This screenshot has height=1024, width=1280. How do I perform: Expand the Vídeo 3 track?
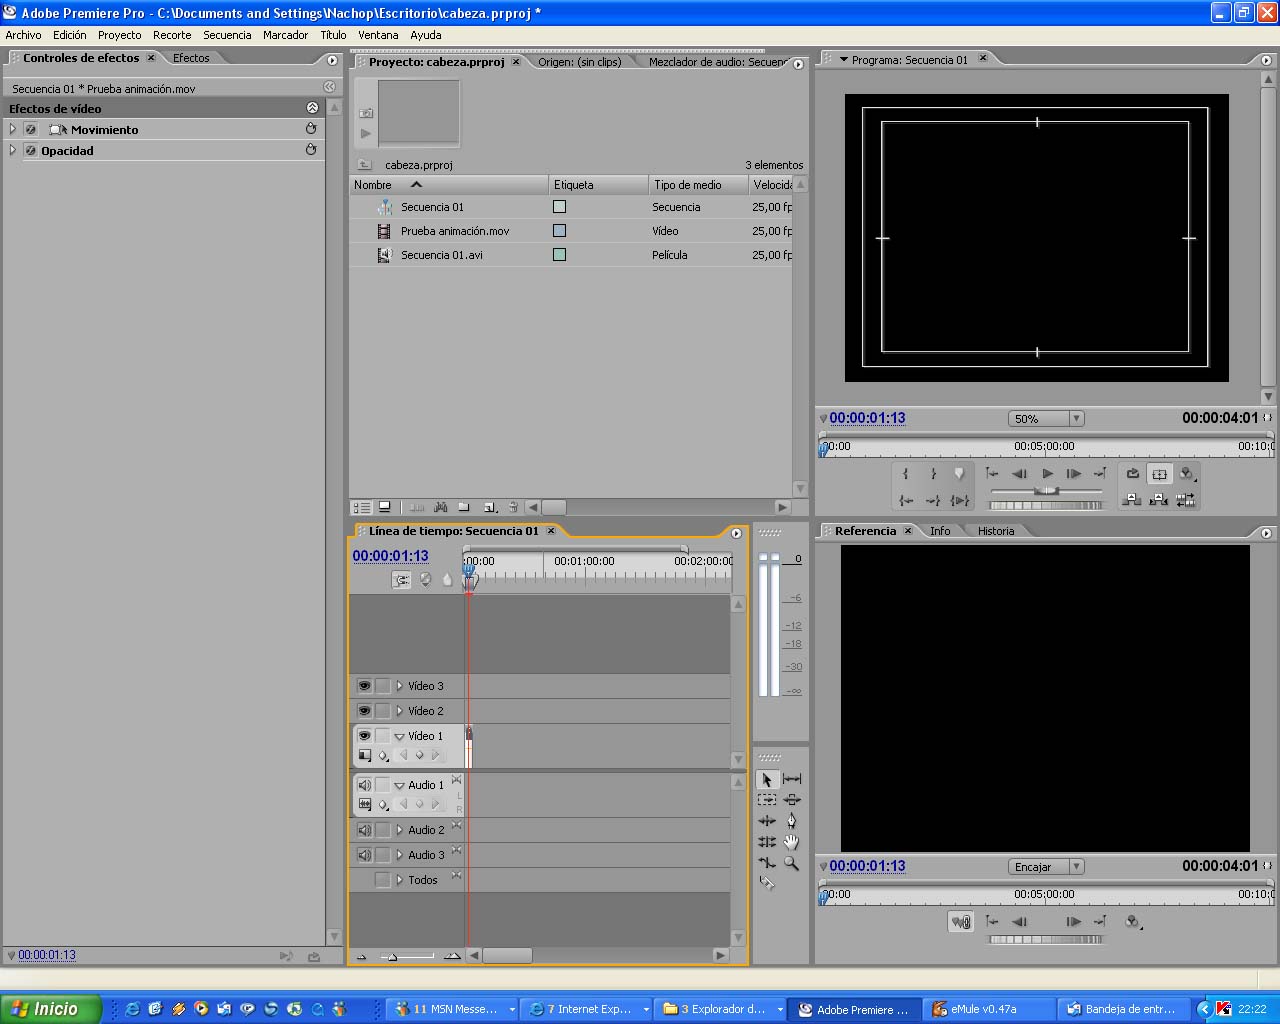pos(399,686)
